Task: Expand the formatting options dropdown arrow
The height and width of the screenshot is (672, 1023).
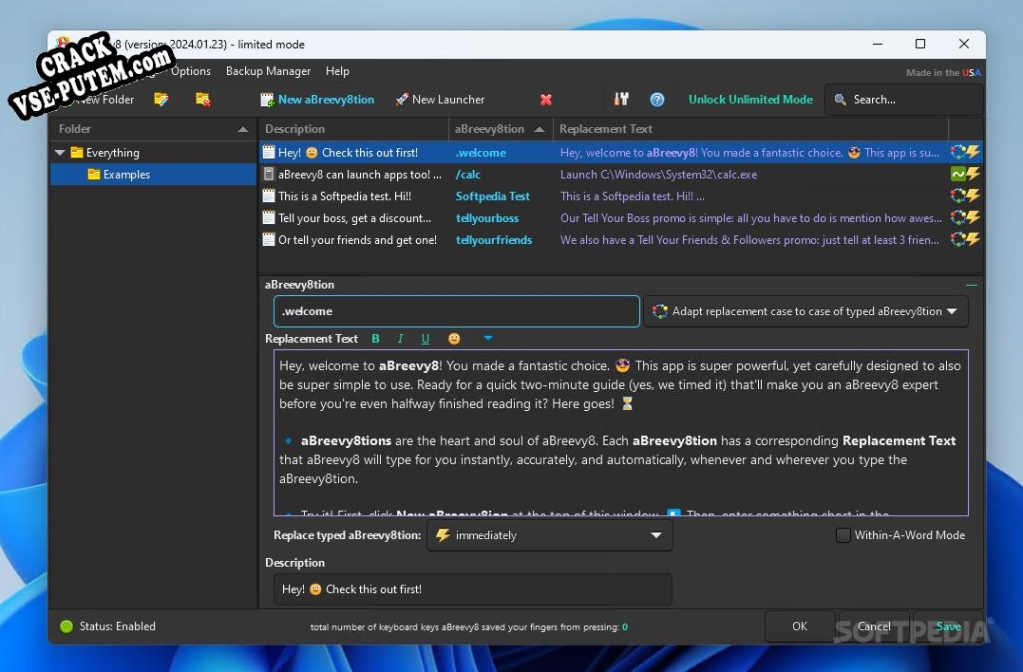Action: click(x=488, y=338)
